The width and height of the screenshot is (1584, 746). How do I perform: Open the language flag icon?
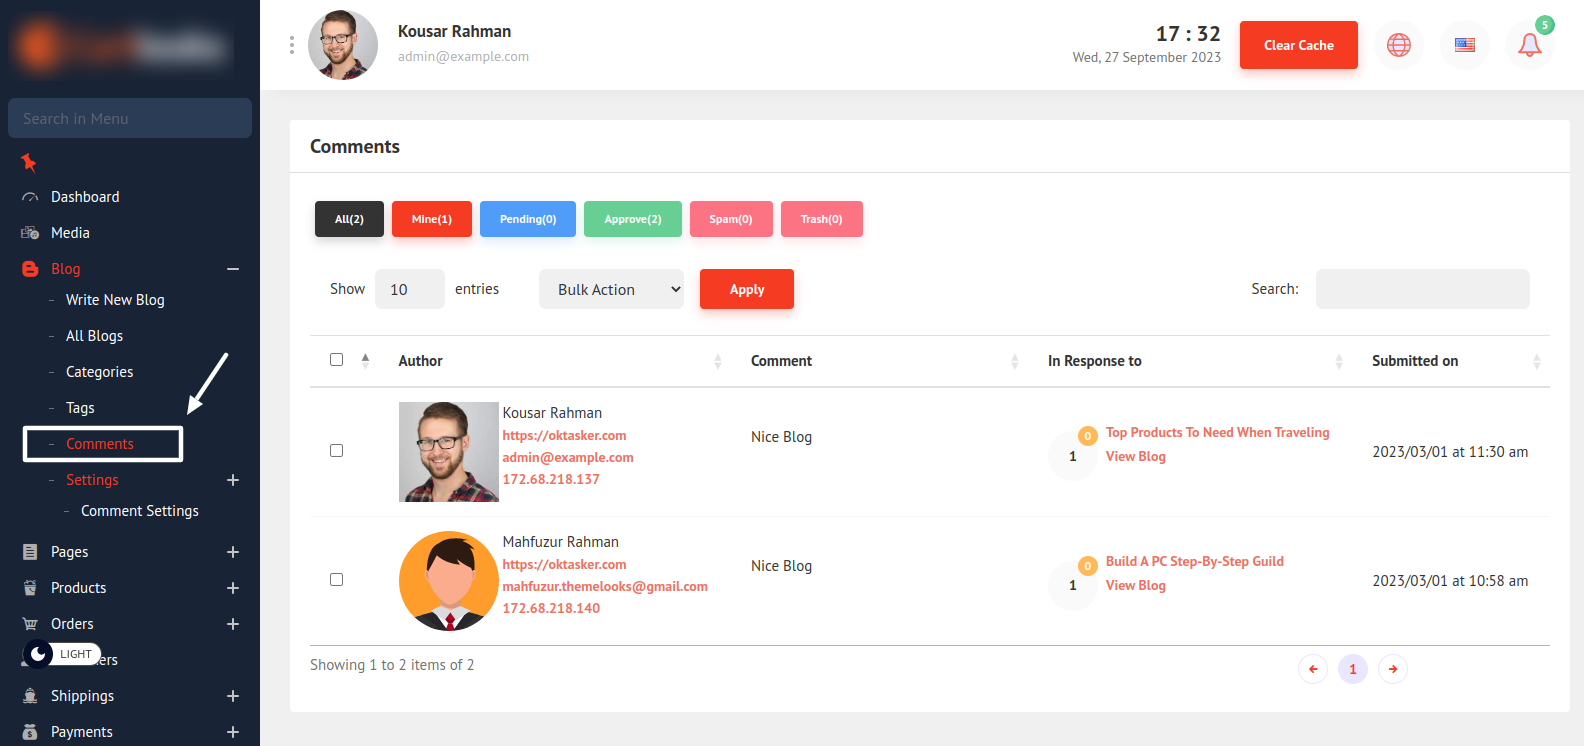tap(1464, 45)
